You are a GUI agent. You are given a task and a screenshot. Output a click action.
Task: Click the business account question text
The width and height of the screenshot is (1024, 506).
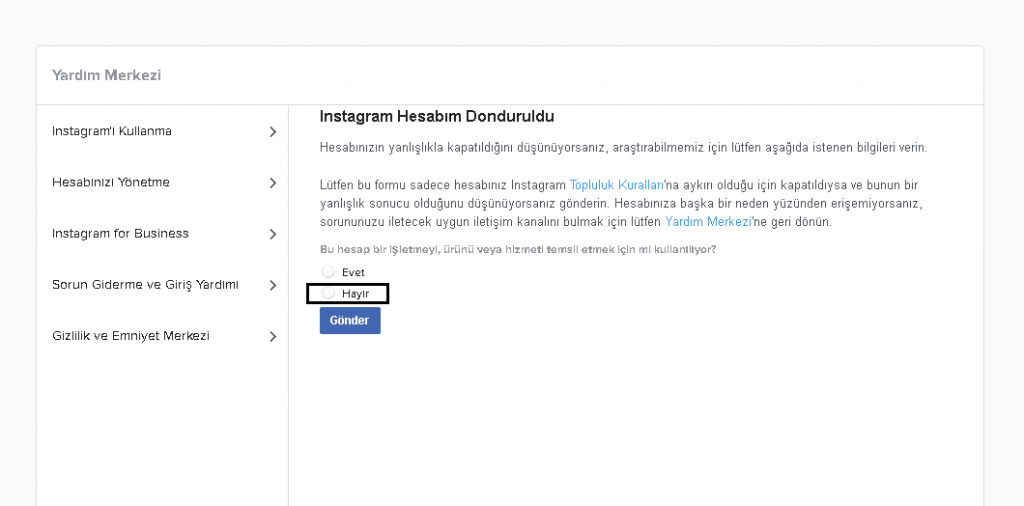click(517, 249)
